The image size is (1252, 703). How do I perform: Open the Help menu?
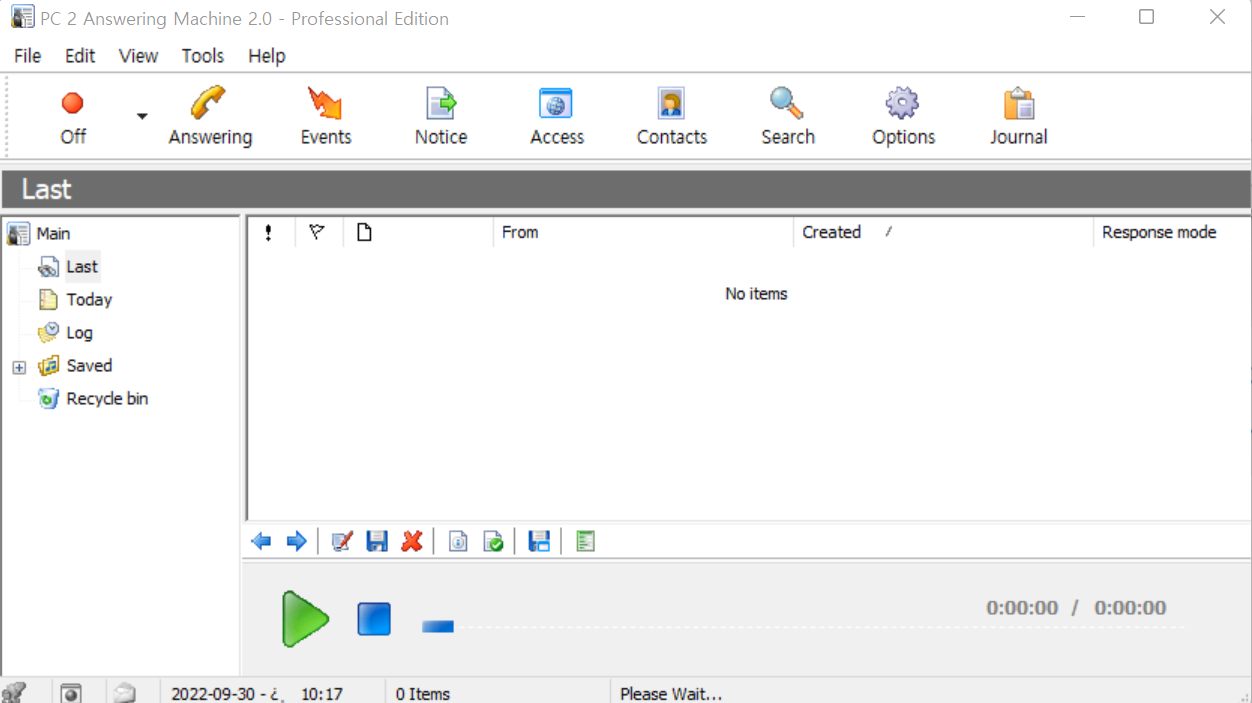(x=267, y=56)
